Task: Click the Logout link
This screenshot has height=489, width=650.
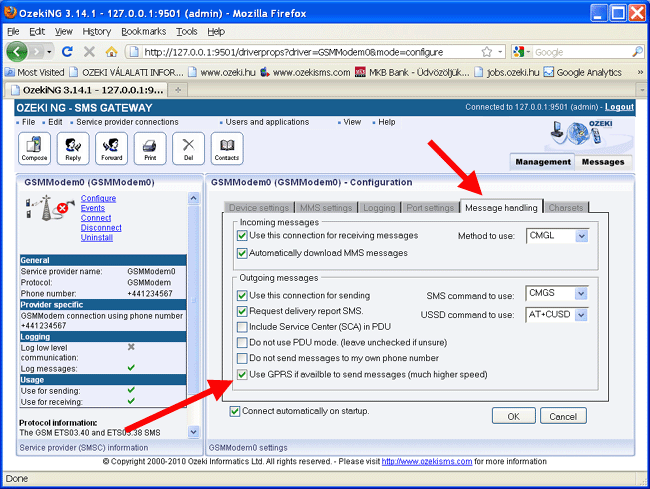Action: [619, 107]
